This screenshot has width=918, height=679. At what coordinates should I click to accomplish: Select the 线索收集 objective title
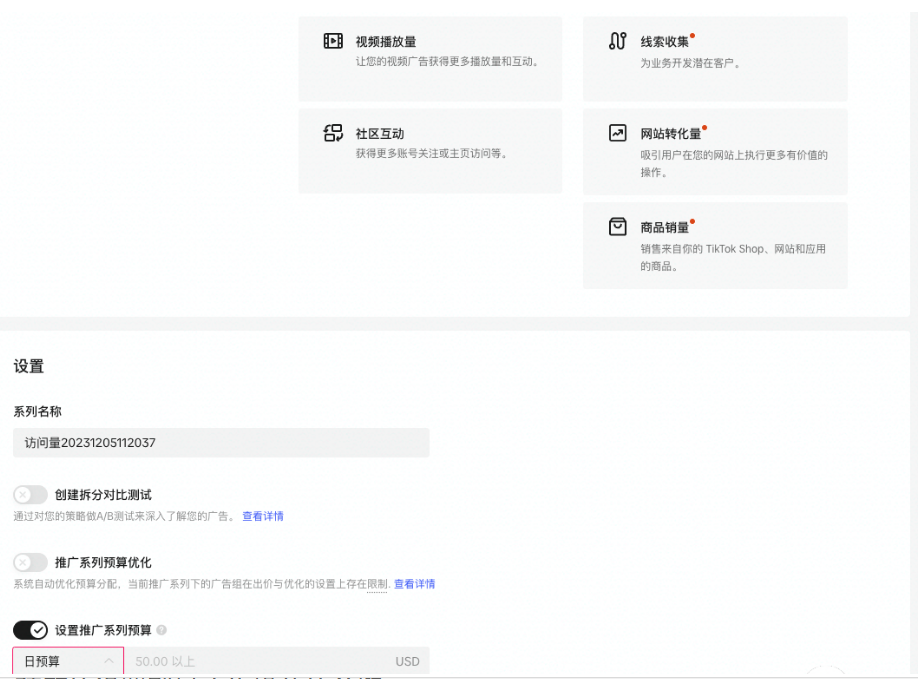click(x=664, y=42)
